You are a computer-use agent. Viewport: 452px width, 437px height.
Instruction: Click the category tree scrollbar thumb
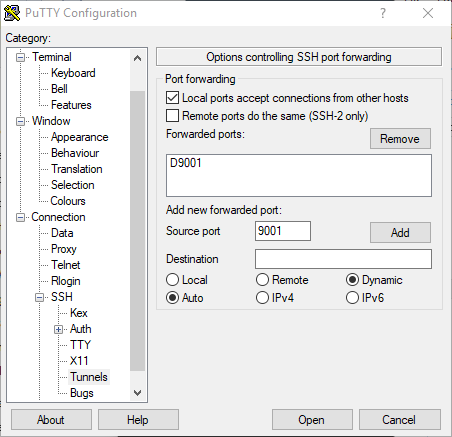point(137,231)
